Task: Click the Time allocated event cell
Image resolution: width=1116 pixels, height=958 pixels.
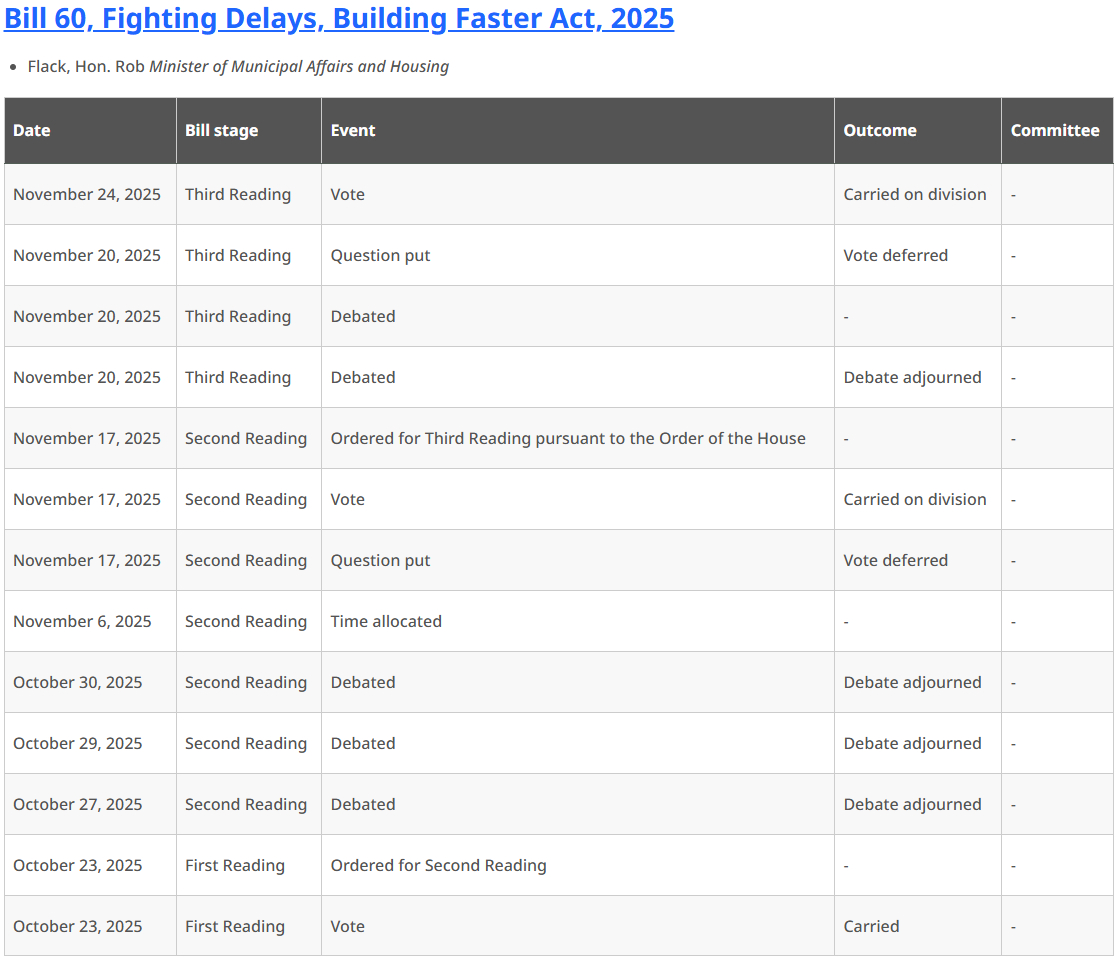Action: [x=386, y=621]
